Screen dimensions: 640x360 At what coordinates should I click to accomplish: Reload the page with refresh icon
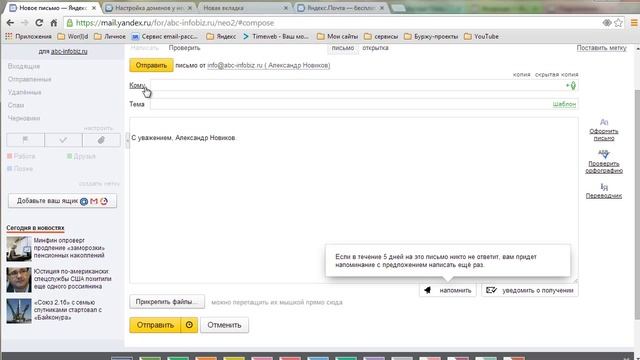tap(39, 23)
